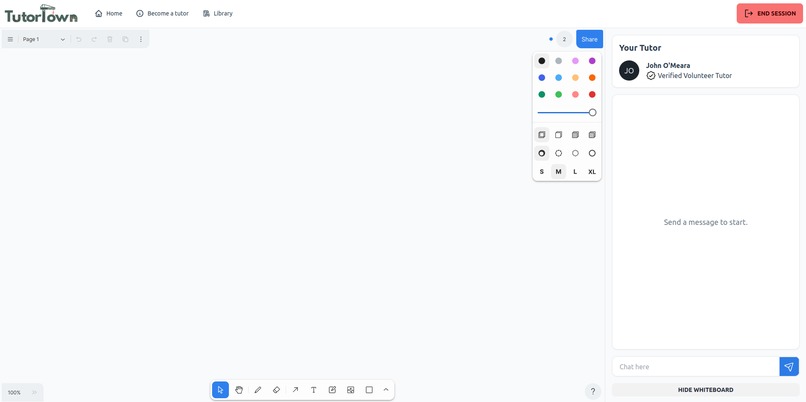Pick the light violet color swatch
The image size is (806, 402).
click(x=575, y=61)
